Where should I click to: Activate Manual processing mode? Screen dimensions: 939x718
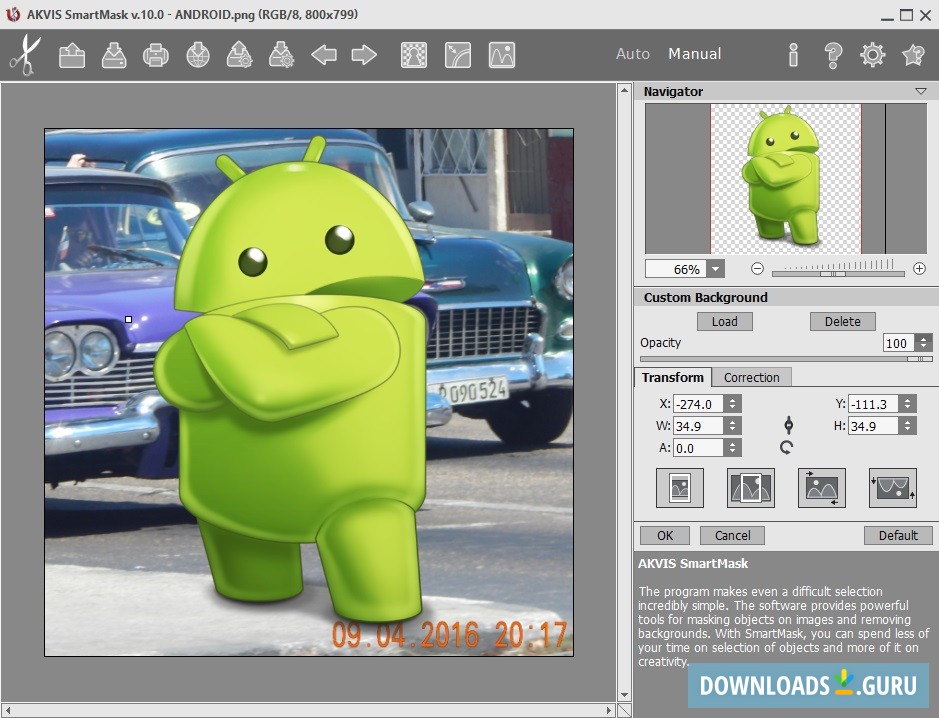(x=694, y=54)
